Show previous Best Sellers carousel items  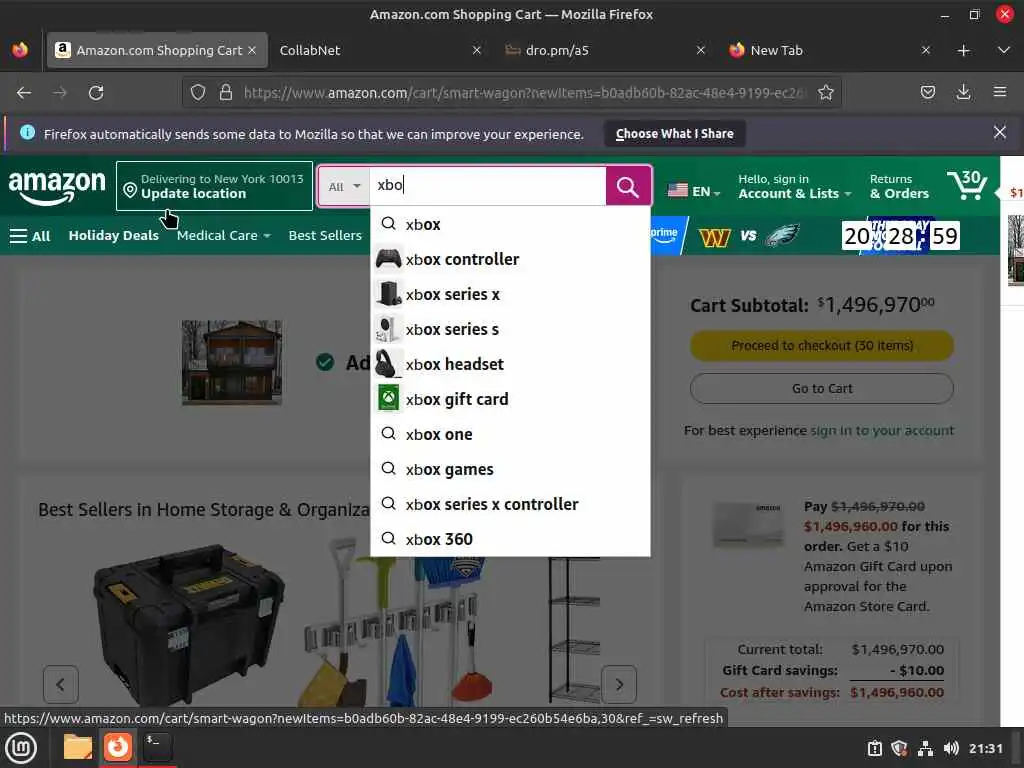click(x=61, y=684)
